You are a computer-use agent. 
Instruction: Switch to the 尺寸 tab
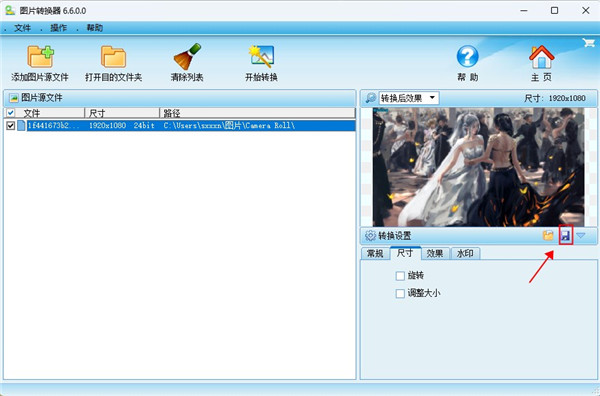405,253
